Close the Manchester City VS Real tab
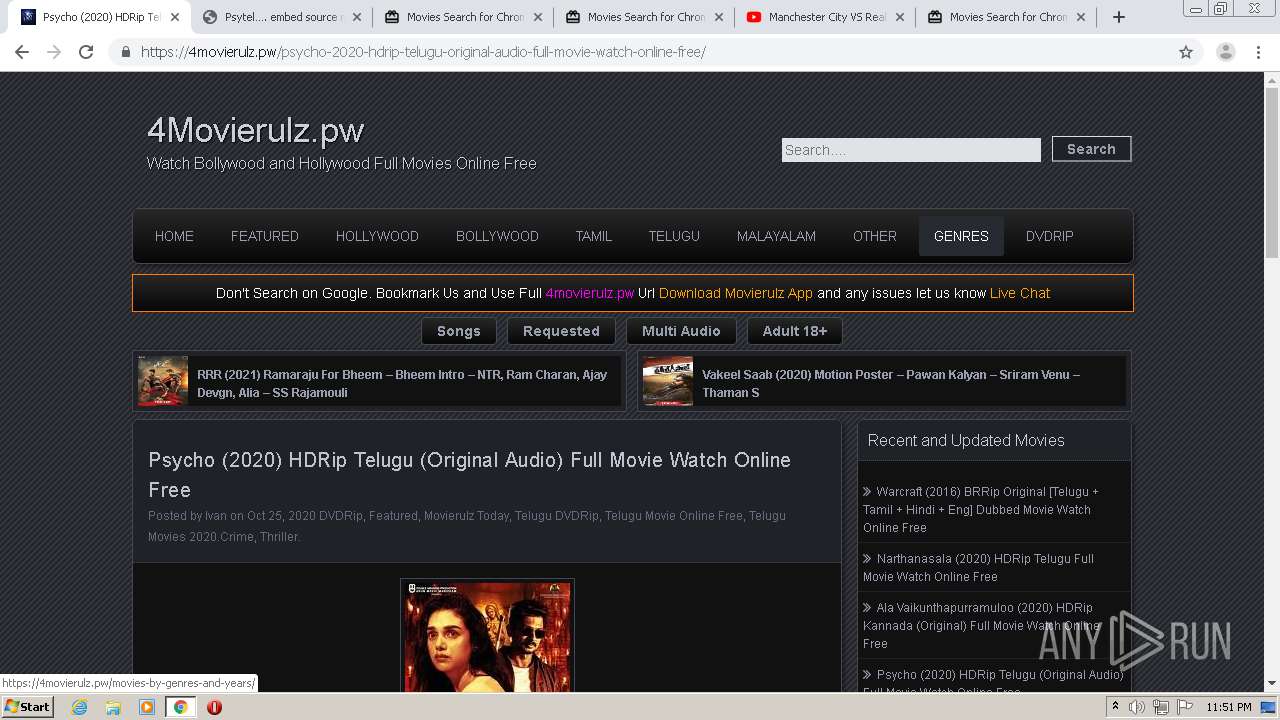Screen dimensions: 1280x720 point(899,17)
